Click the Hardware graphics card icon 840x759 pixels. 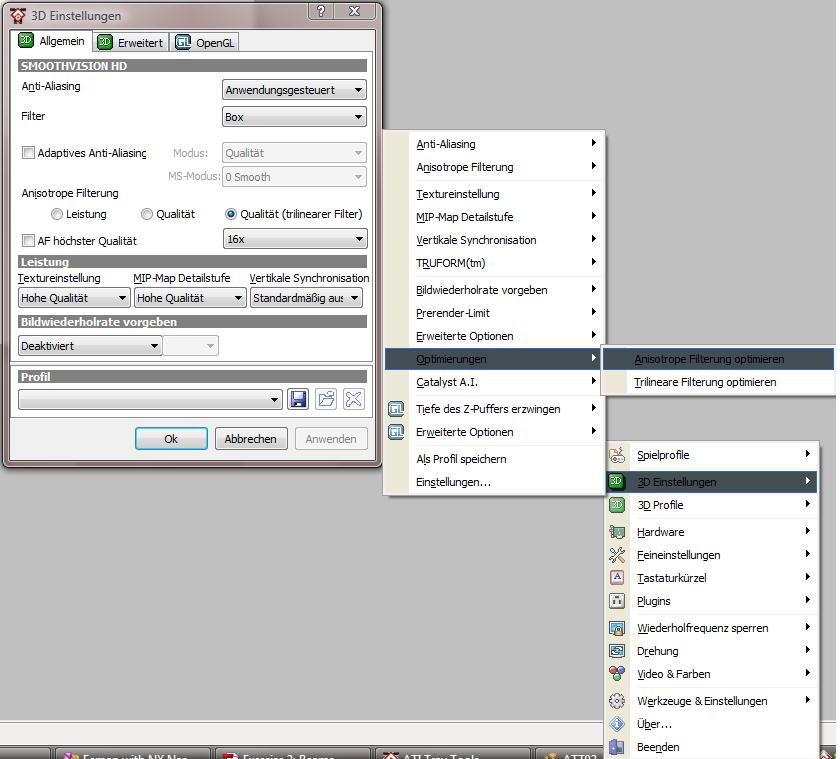617,532
